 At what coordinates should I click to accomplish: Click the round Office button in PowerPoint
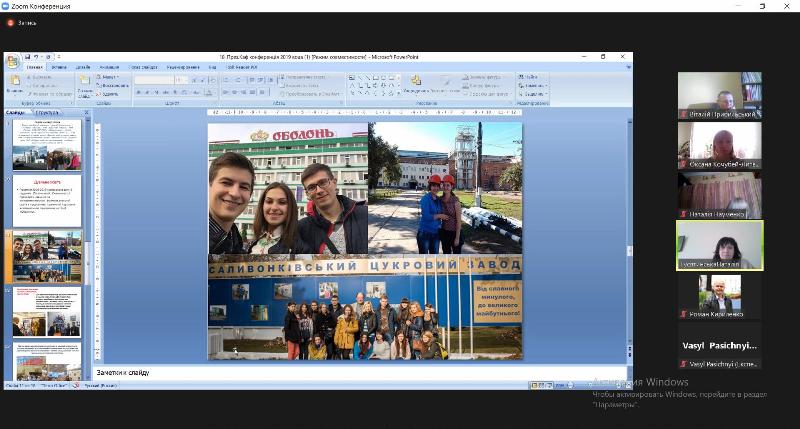click(x=11, y=61)
